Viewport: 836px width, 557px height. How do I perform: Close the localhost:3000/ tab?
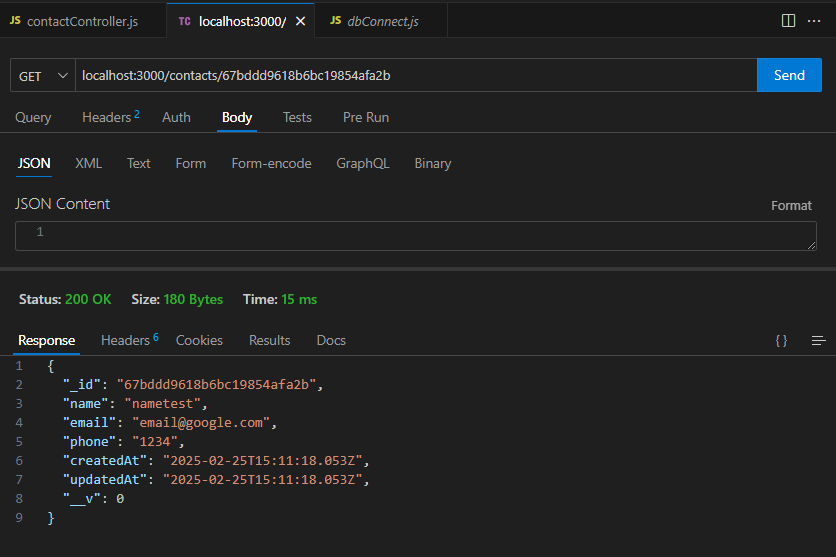tap(301, 21)
